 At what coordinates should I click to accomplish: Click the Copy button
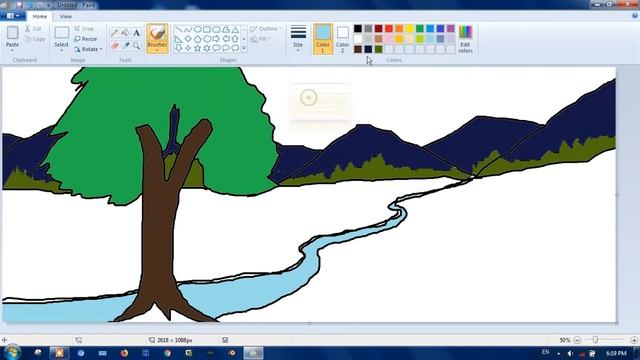(35, 39)
